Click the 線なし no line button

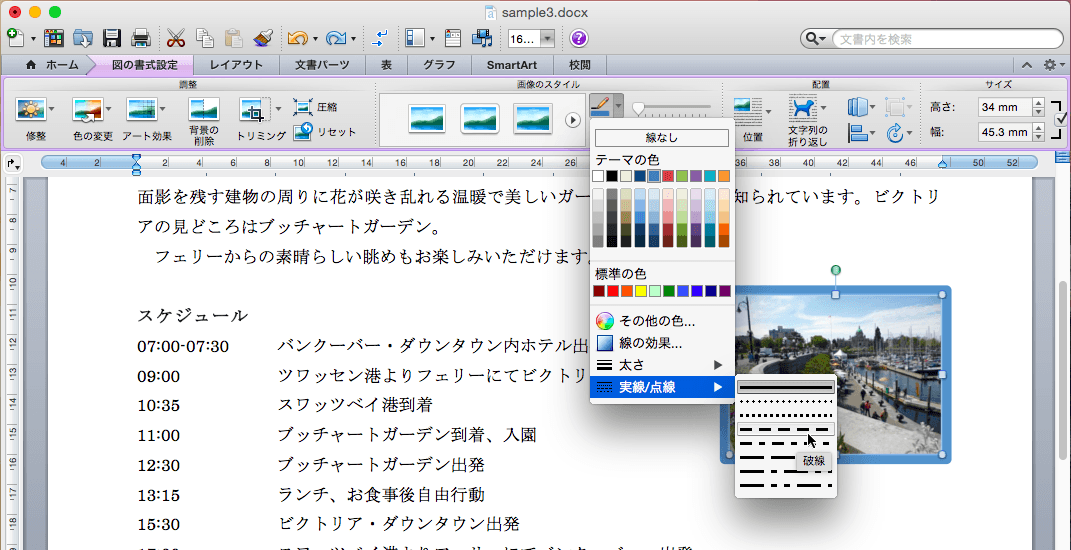pos(661,138)
